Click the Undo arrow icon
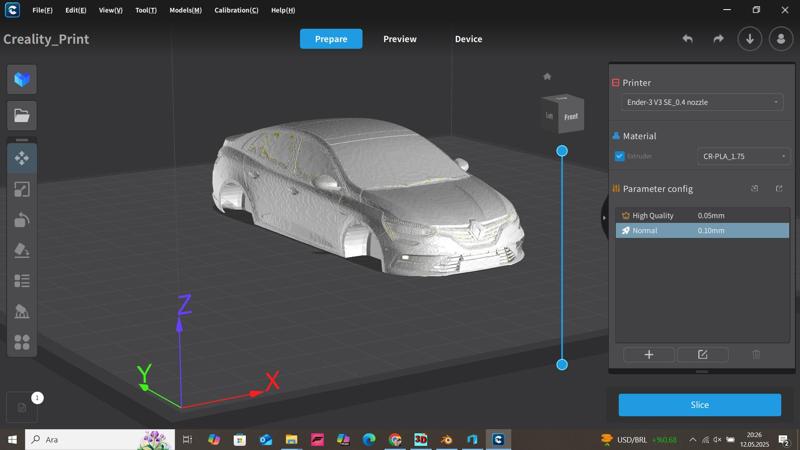Image resolution: width=800 pixels, height=450 pixels. click(x=687, y=39)
